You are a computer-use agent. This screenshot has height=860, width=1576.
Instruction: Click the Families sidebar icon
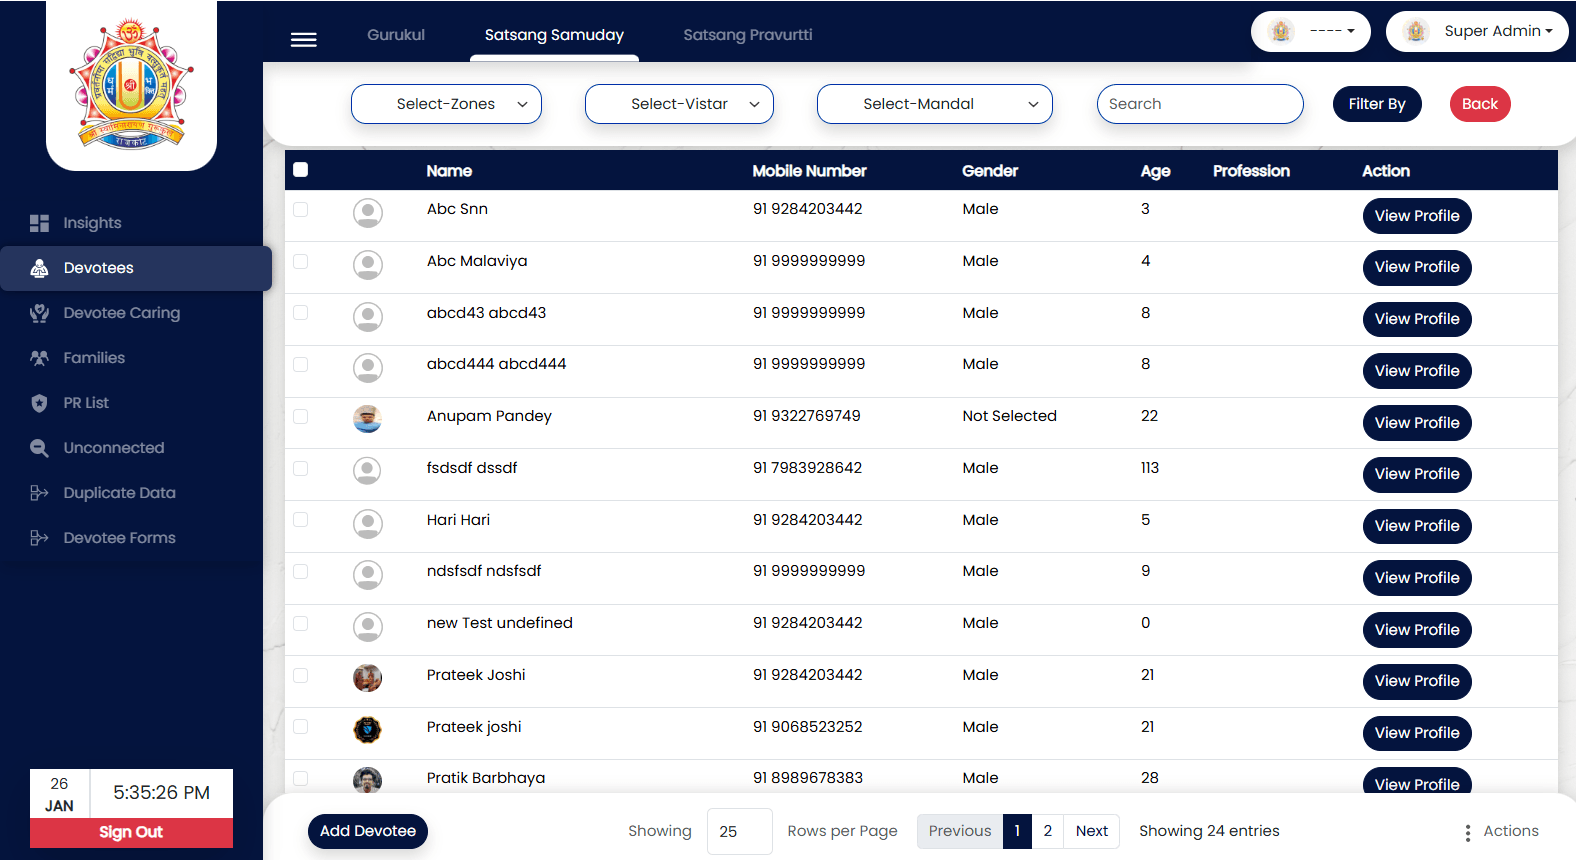pyautogui.click(x=39, y=358)
